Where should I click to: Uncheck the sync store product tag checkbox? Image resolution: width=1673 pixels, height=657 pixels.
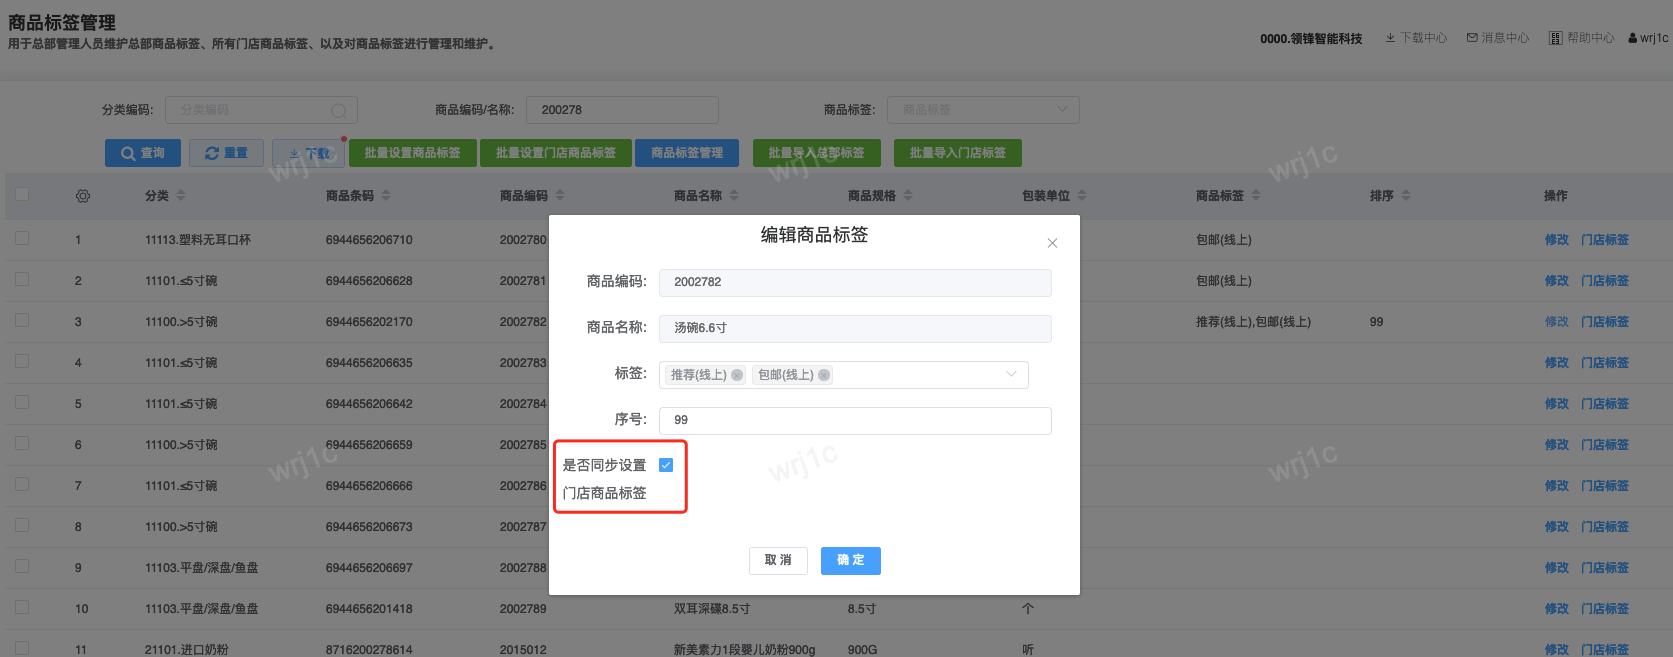pyautogui.click(x=666, y=465)
